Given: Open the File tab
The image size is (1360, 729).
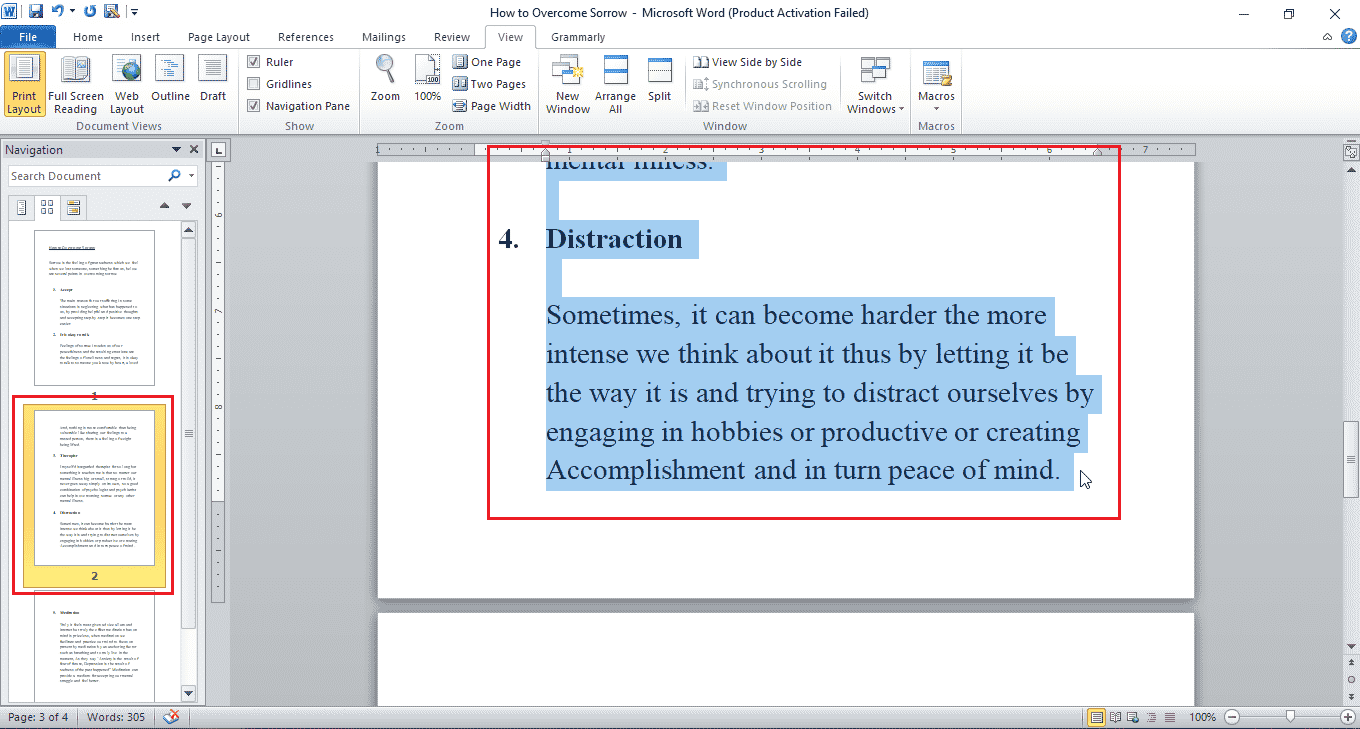Looking at the screenshot, I should click(28, 37).
